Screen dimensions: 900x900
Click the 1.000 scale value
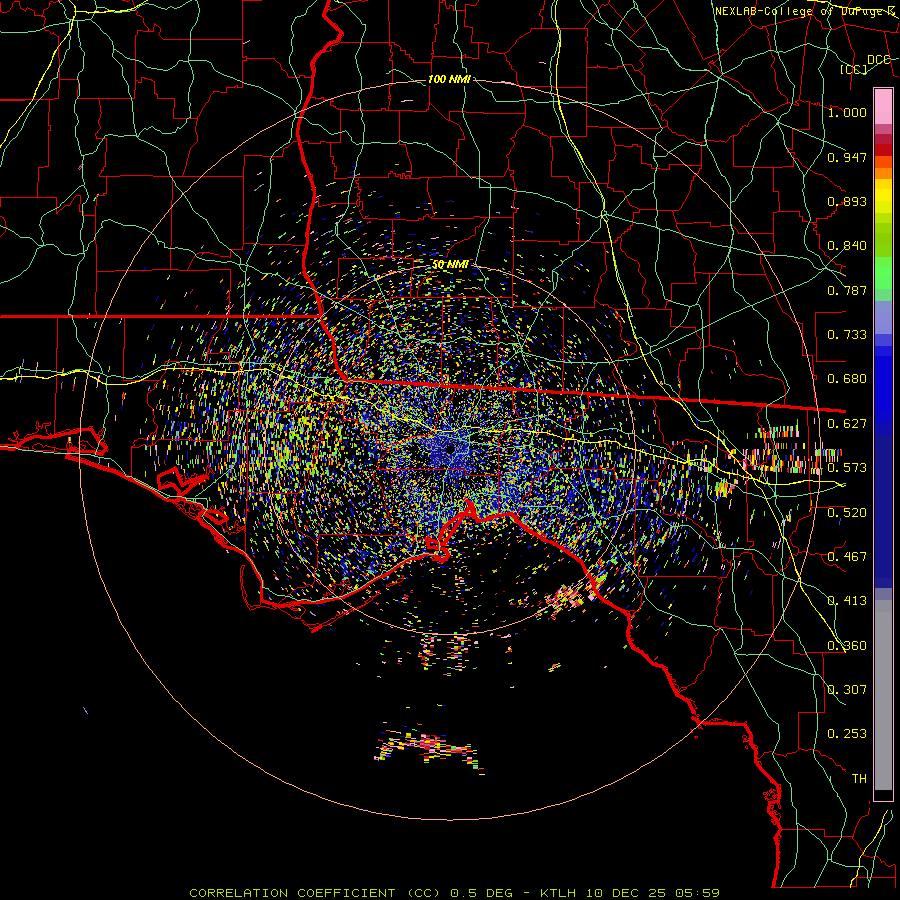(x=847, y=112)
